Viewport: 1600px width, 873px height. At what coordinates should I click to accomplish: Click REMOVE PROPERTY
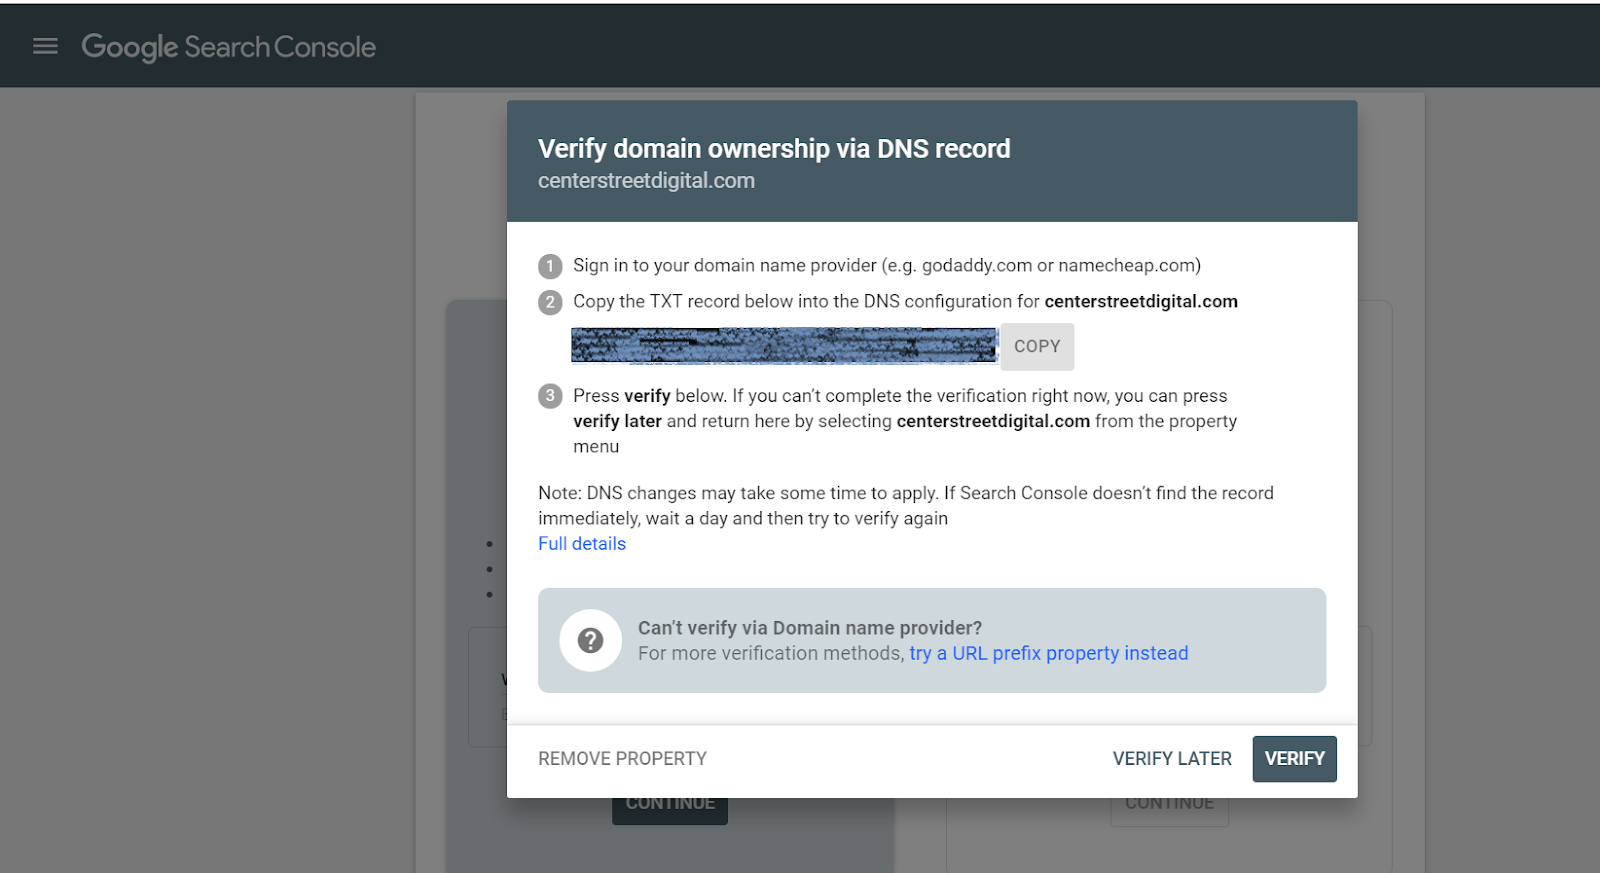coord(622,758)
